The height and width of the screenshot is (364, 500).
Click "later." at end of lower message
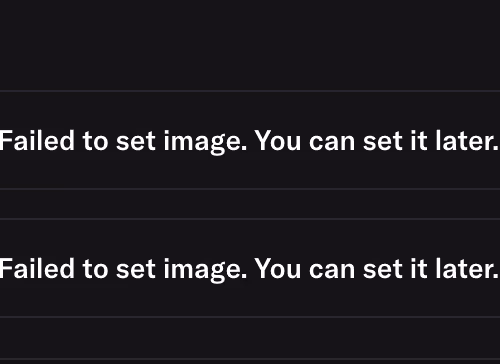point(467,269)
